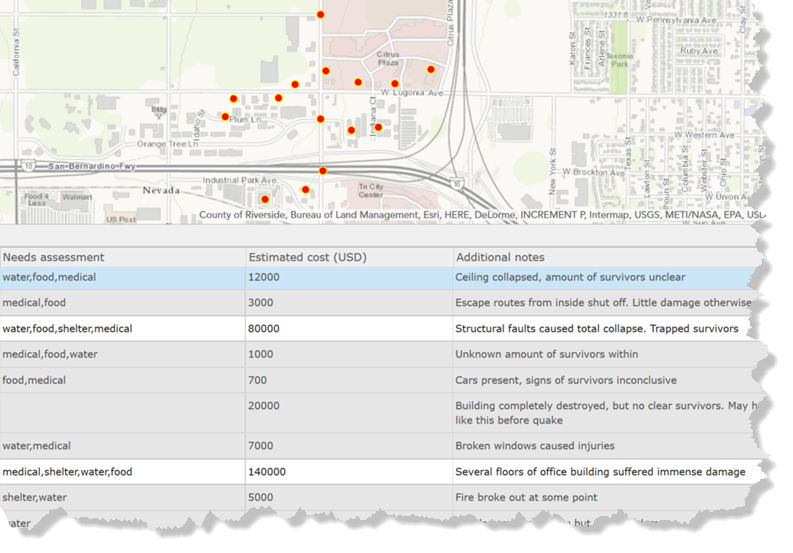Click the Additional notes column header

[499, 257]
